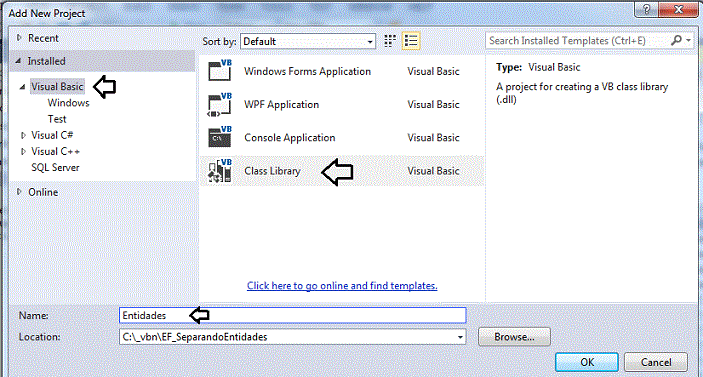The height and width of the screenshot is (377, 703).
Task: Open the Sort by Default dropdown
Action: 308,41
